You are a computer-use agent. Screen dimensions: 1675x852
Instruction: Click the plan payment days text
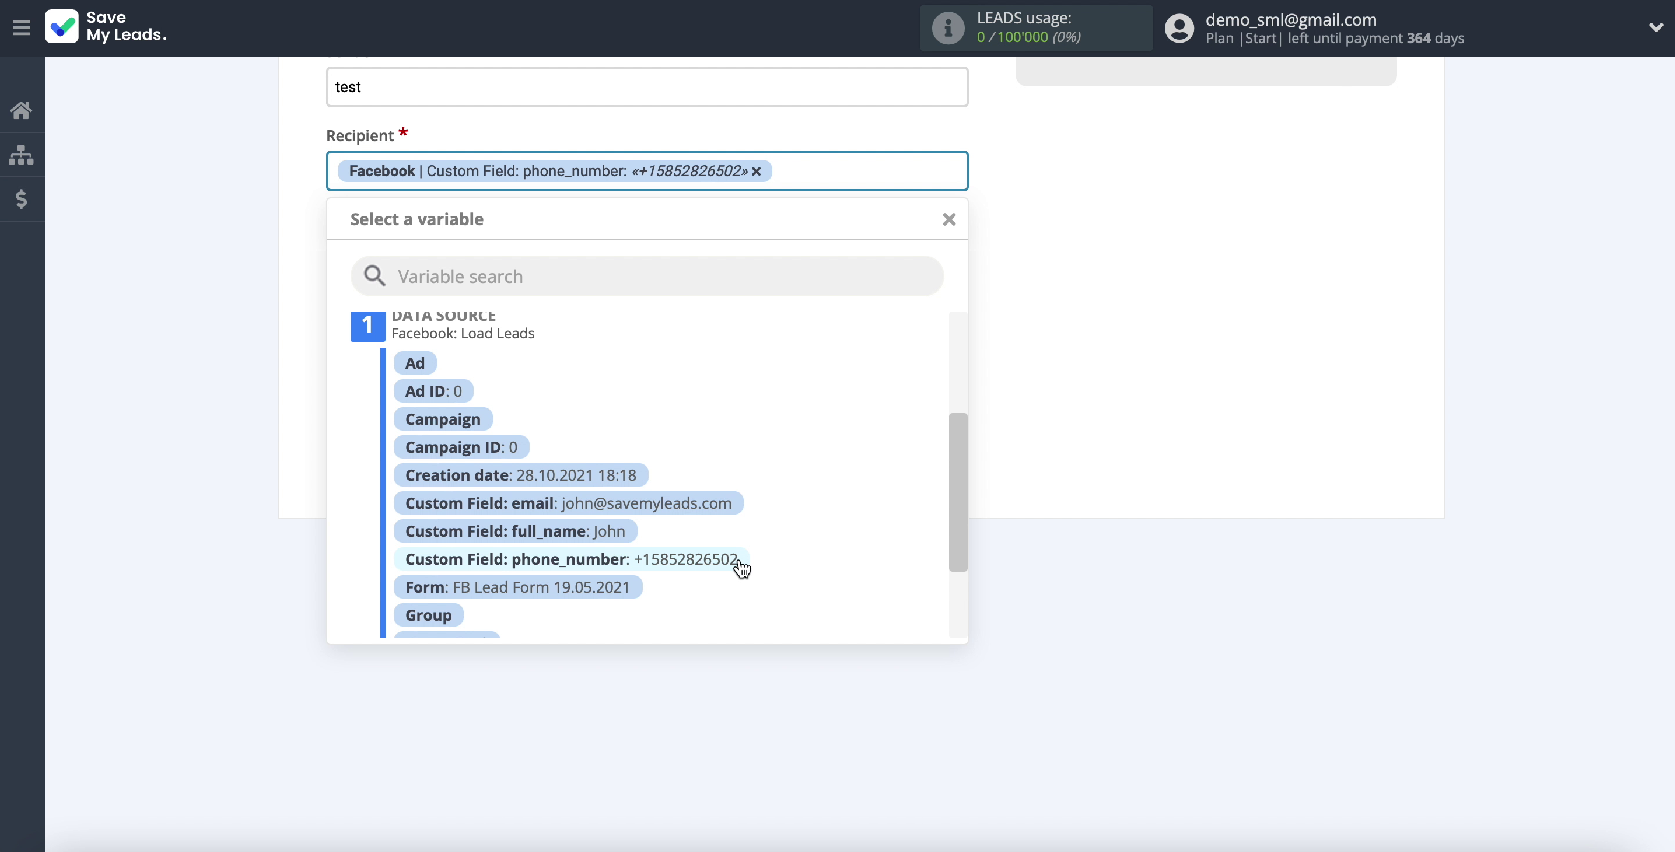click(1335, 38)
